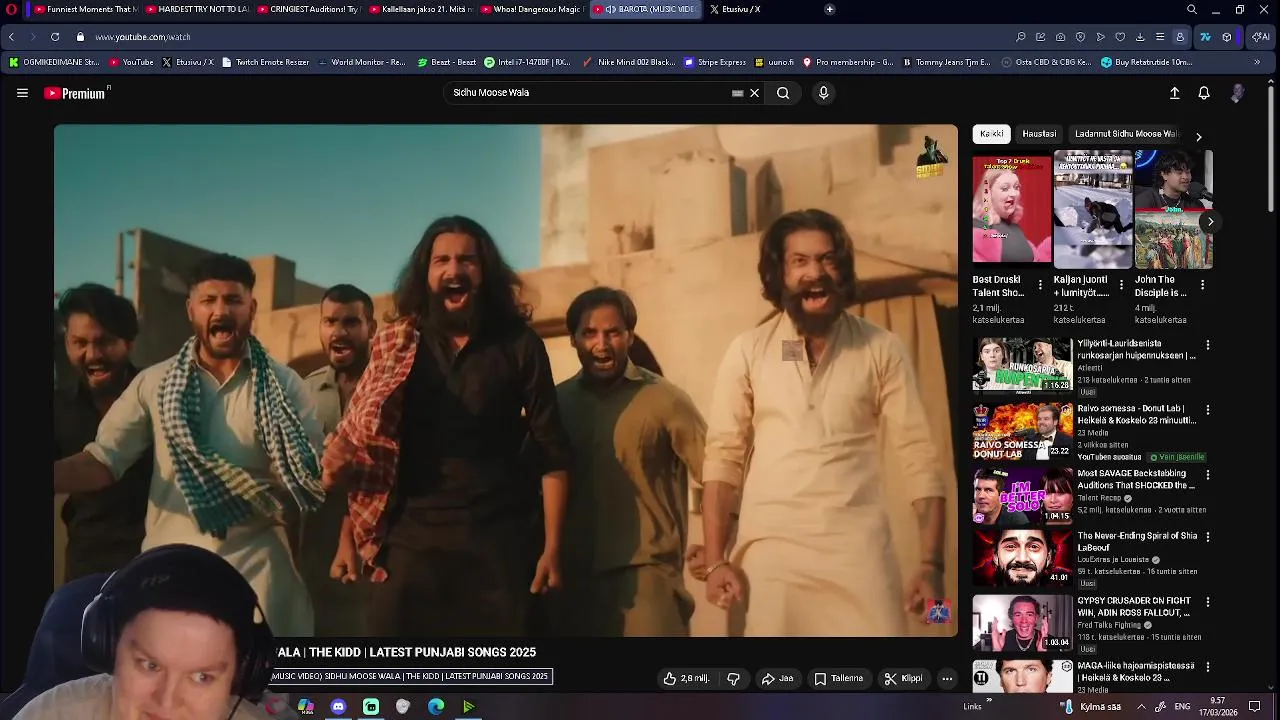Screen dimensions: 1280x720
Task: Open options for Kaljan juonti short
Action: tap(1121, 285)
